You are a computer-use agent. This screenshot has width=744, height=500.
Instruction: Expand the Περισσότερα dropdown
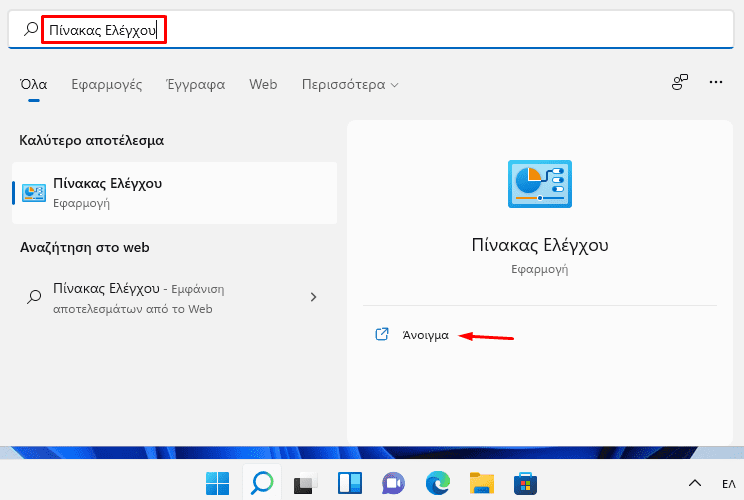click(350, 84)
